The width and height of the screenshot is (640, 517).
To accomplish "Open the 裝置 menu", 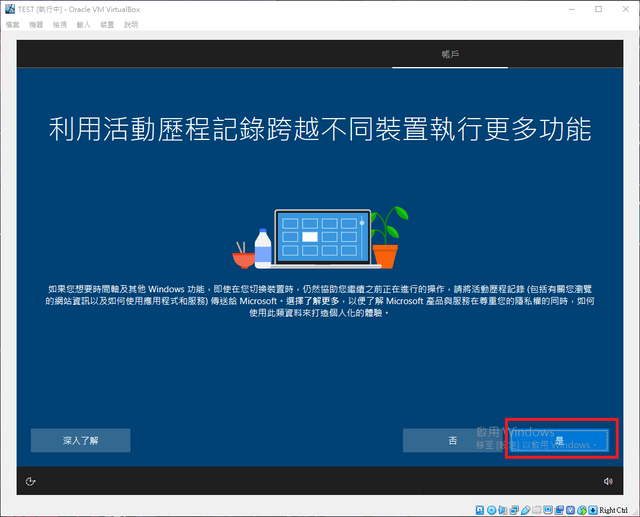I will (x=107, y=25).
